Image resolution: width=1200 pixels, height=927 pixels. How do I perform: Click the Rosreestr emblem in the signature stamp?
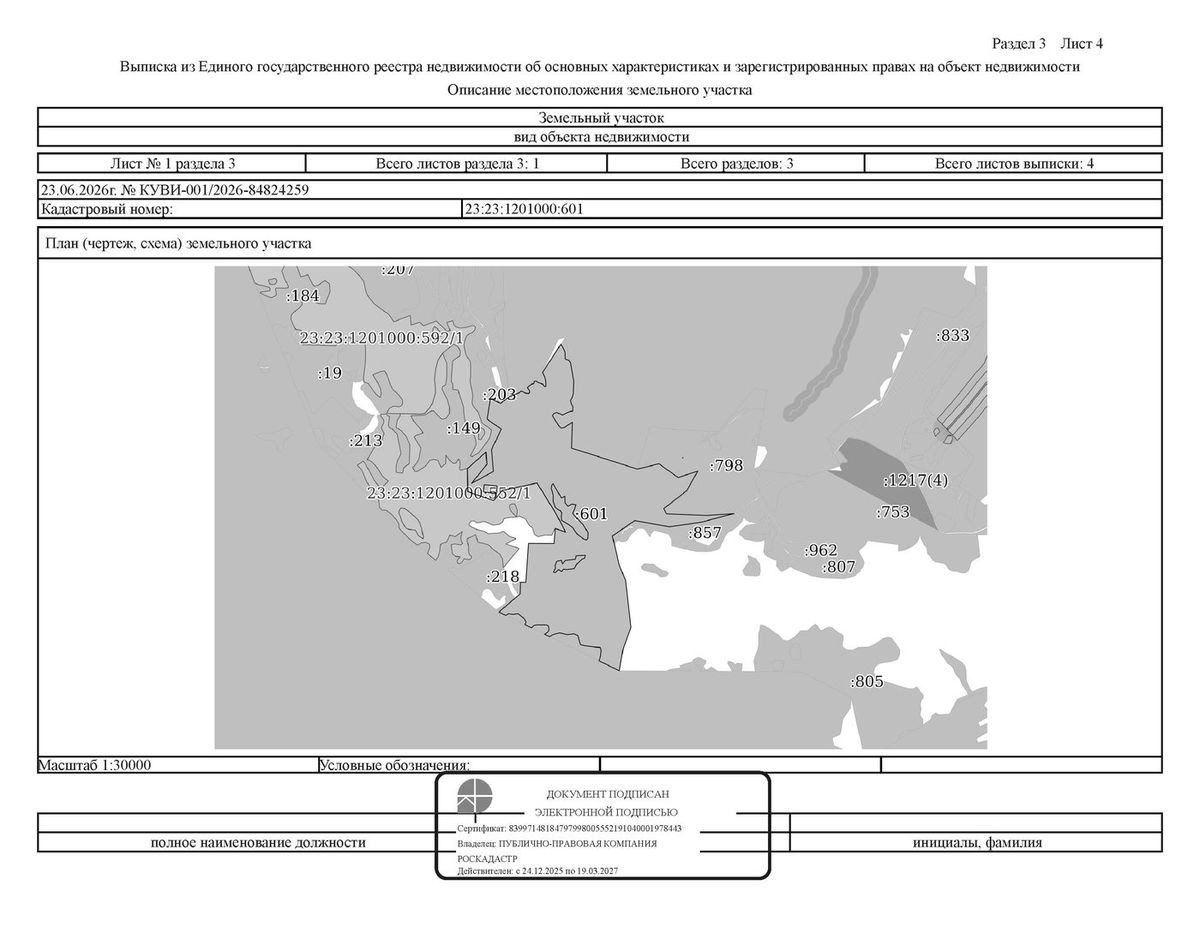pos(475,799)
